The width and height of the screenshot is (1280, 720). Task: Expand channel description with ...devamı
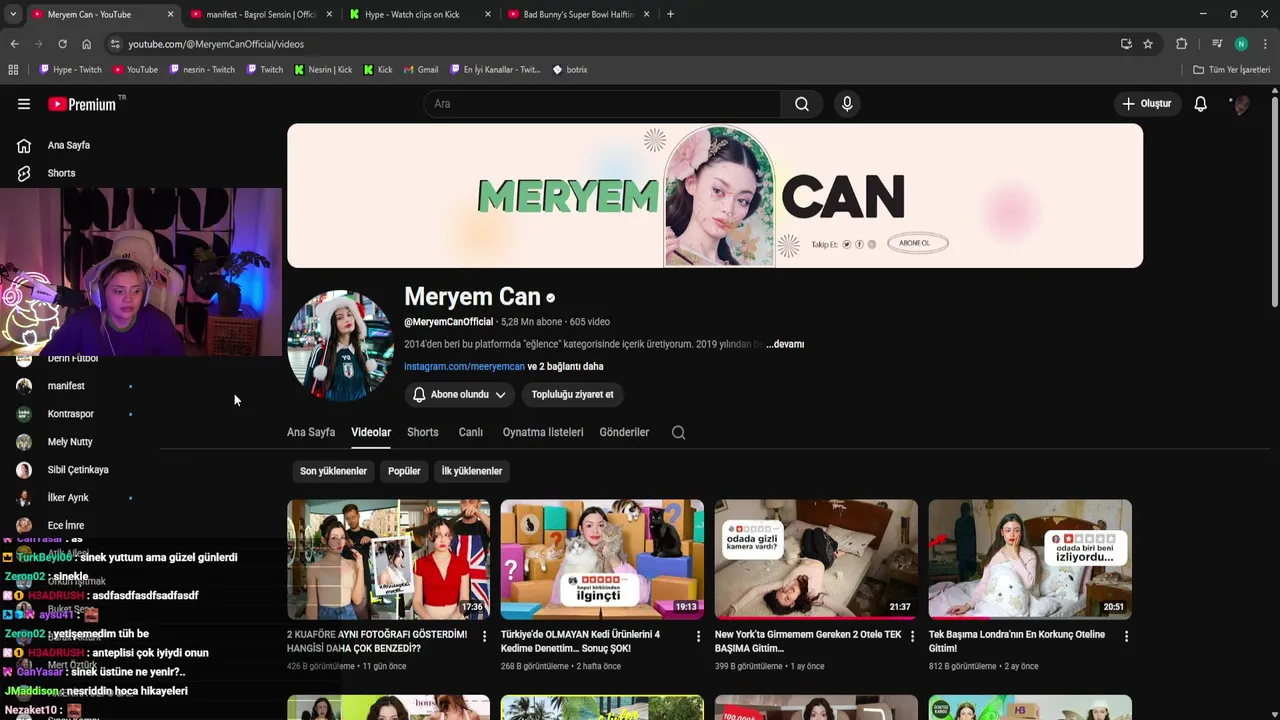click(x=785, y=344)
